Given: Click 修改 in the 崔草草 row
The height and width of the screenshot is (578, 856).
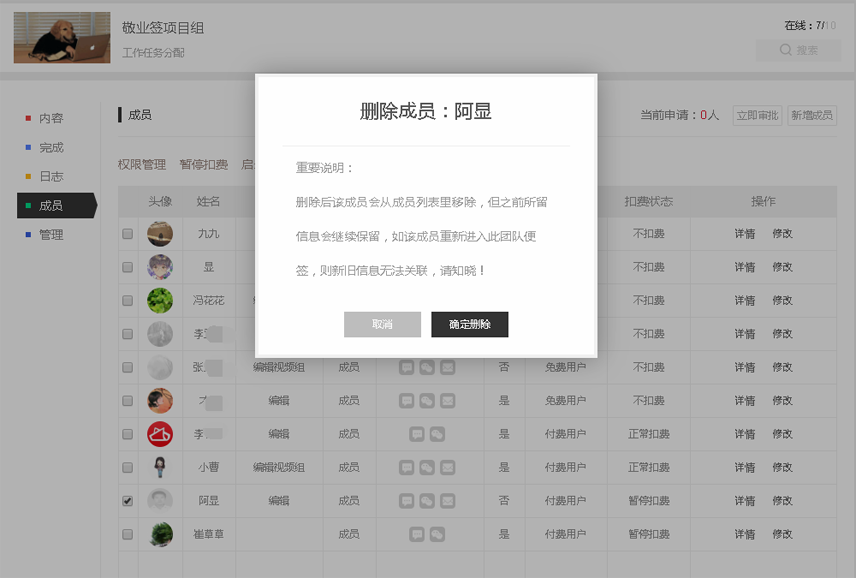Looking at the screenshot, I should (782, 534).
